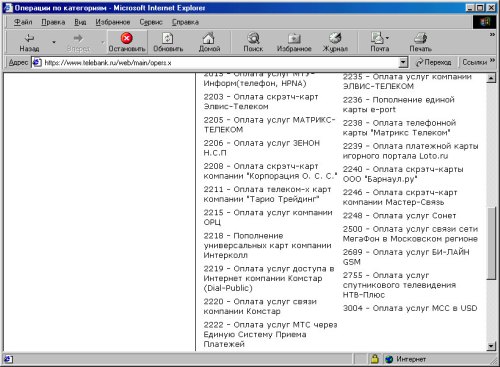500x367 pixels.
Task: Select 2235 - Оплата услуг ЭЛВИС-ТЕЛЕКОМ
Action: coord(407,81)
